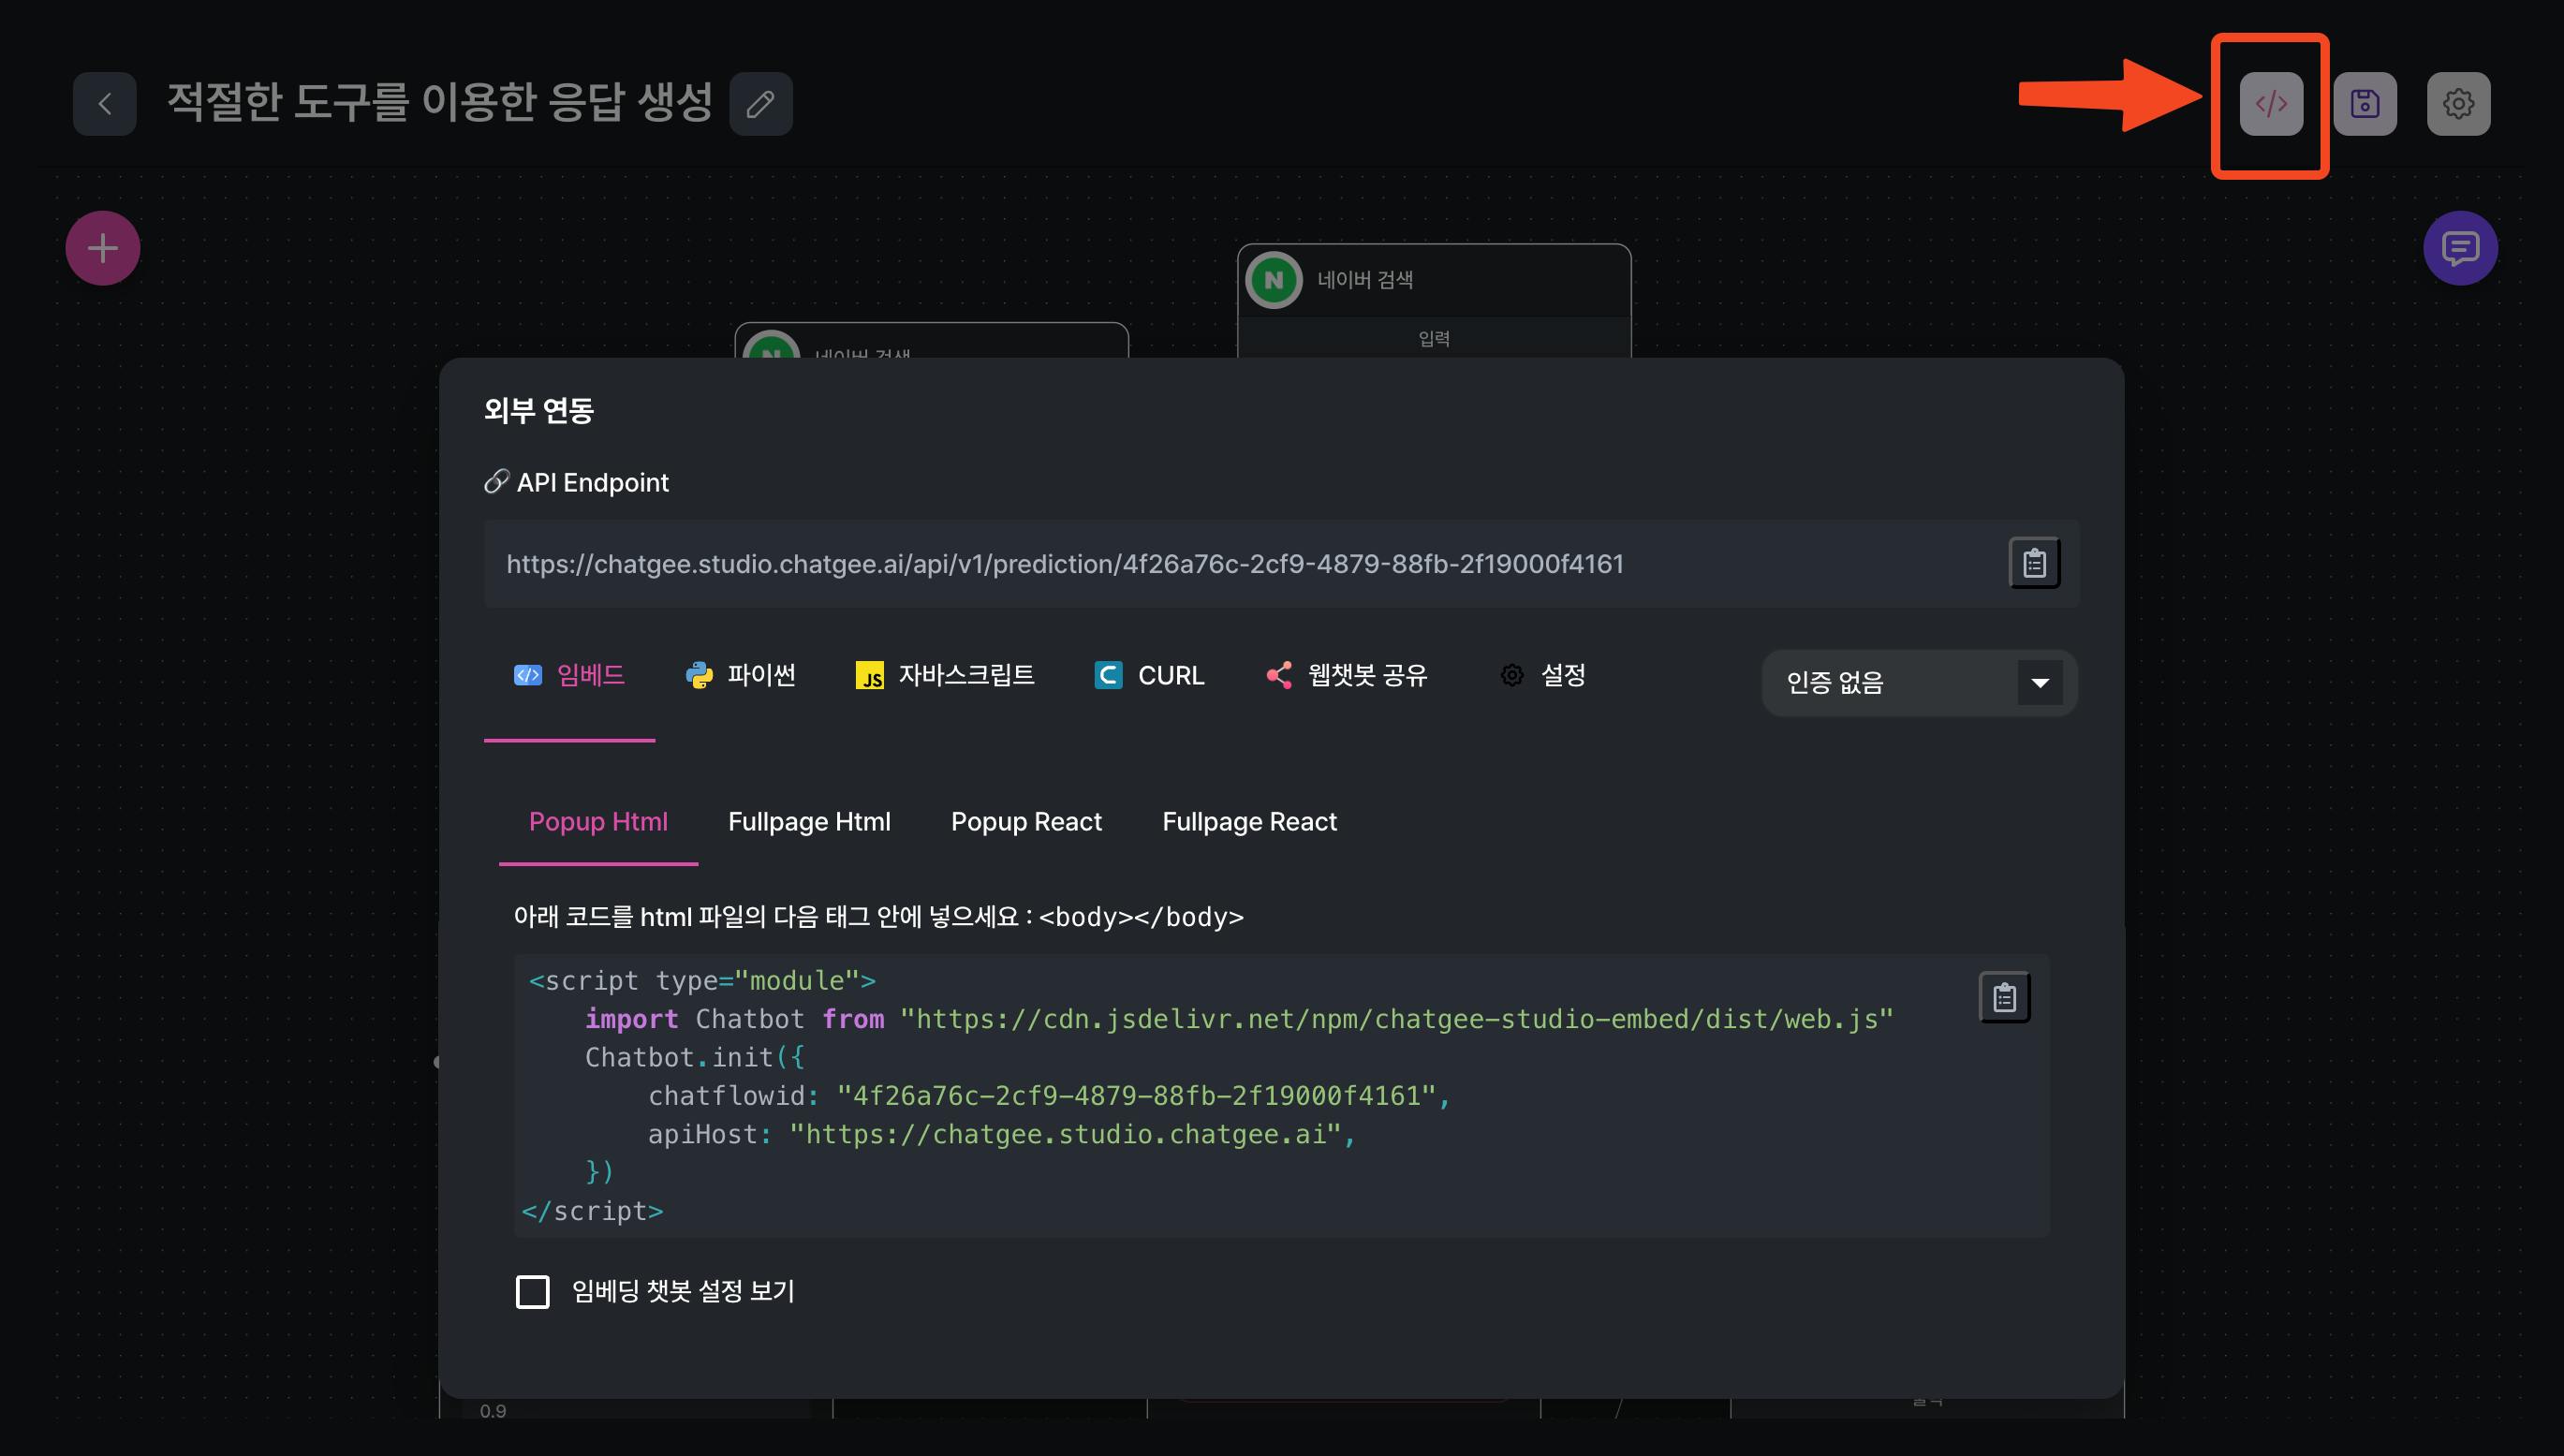Viewport: 2564px width, 1456px height.
Task: Open the 인증 없음 authentication dropdown
Action: tap(1919, 683)
